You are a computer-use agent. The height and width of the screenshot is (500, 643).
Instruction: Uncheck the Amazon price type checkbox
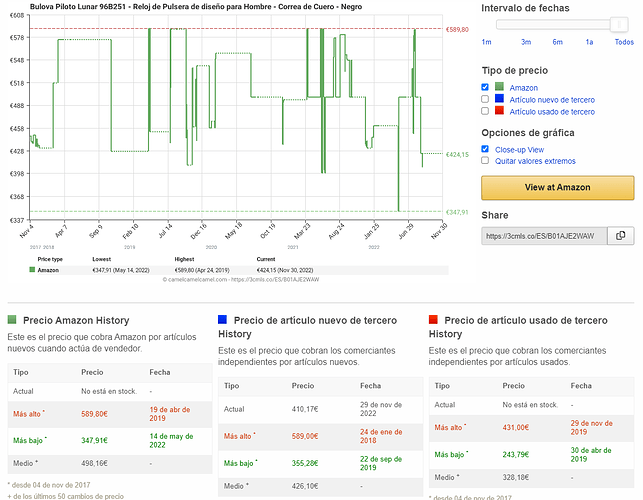point(485,87)
